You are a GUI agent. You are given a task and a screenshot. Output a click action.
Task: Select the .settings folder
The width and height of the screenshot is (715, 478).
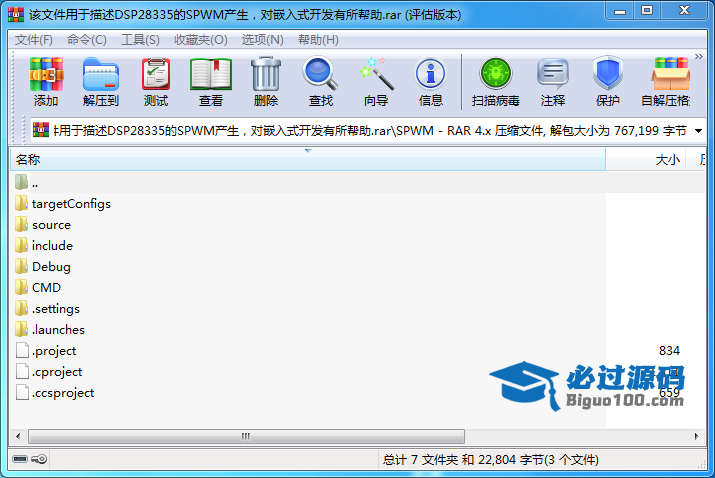[x=47, y=308]
